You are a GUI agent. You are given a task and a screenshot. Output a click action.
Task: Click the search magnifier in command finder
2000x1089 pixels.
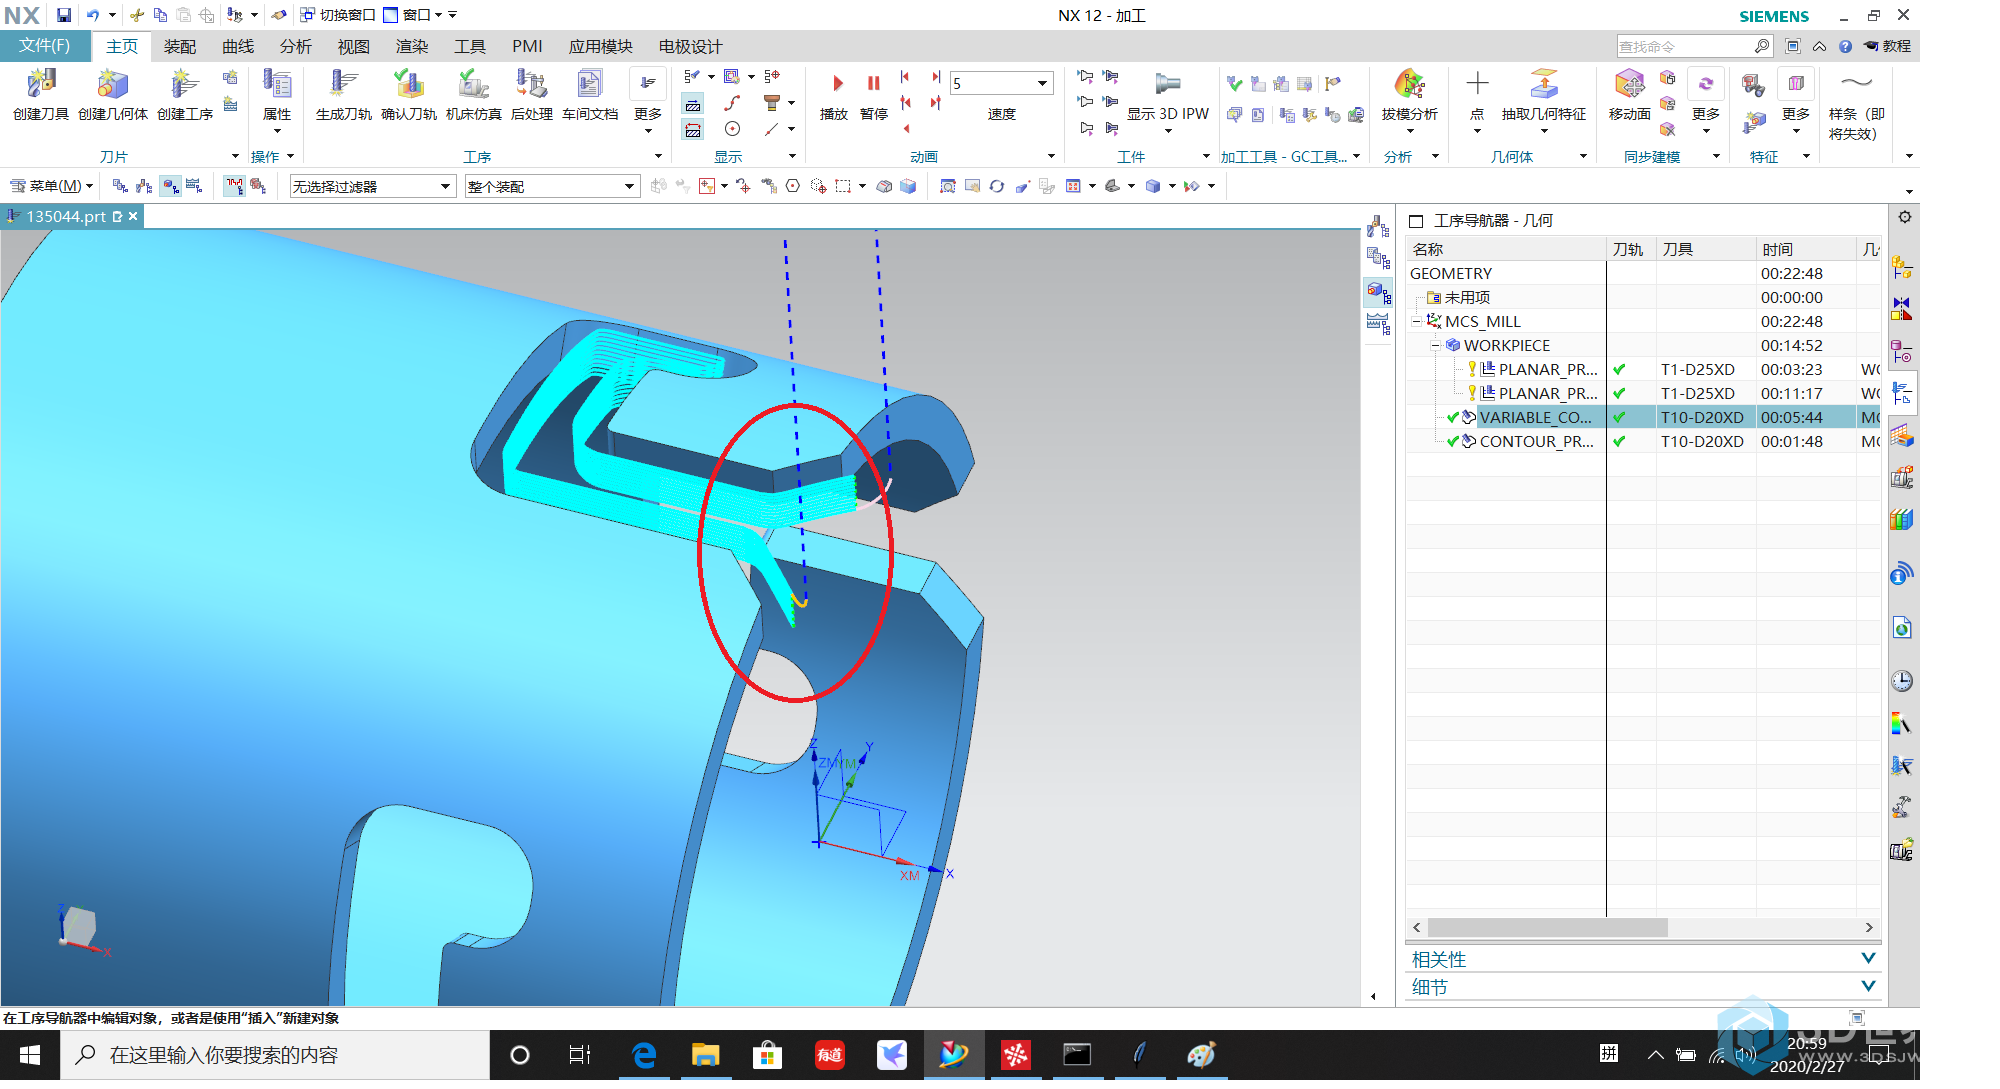pos(1761,46)
